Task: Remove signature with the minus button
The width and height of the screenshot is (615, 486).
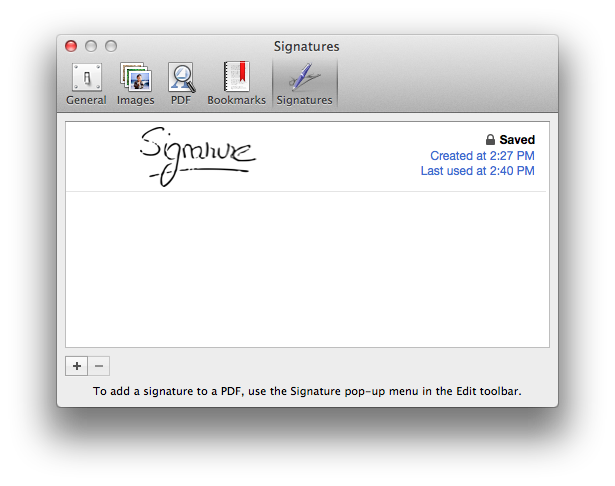Action: (x=99, y=366)
